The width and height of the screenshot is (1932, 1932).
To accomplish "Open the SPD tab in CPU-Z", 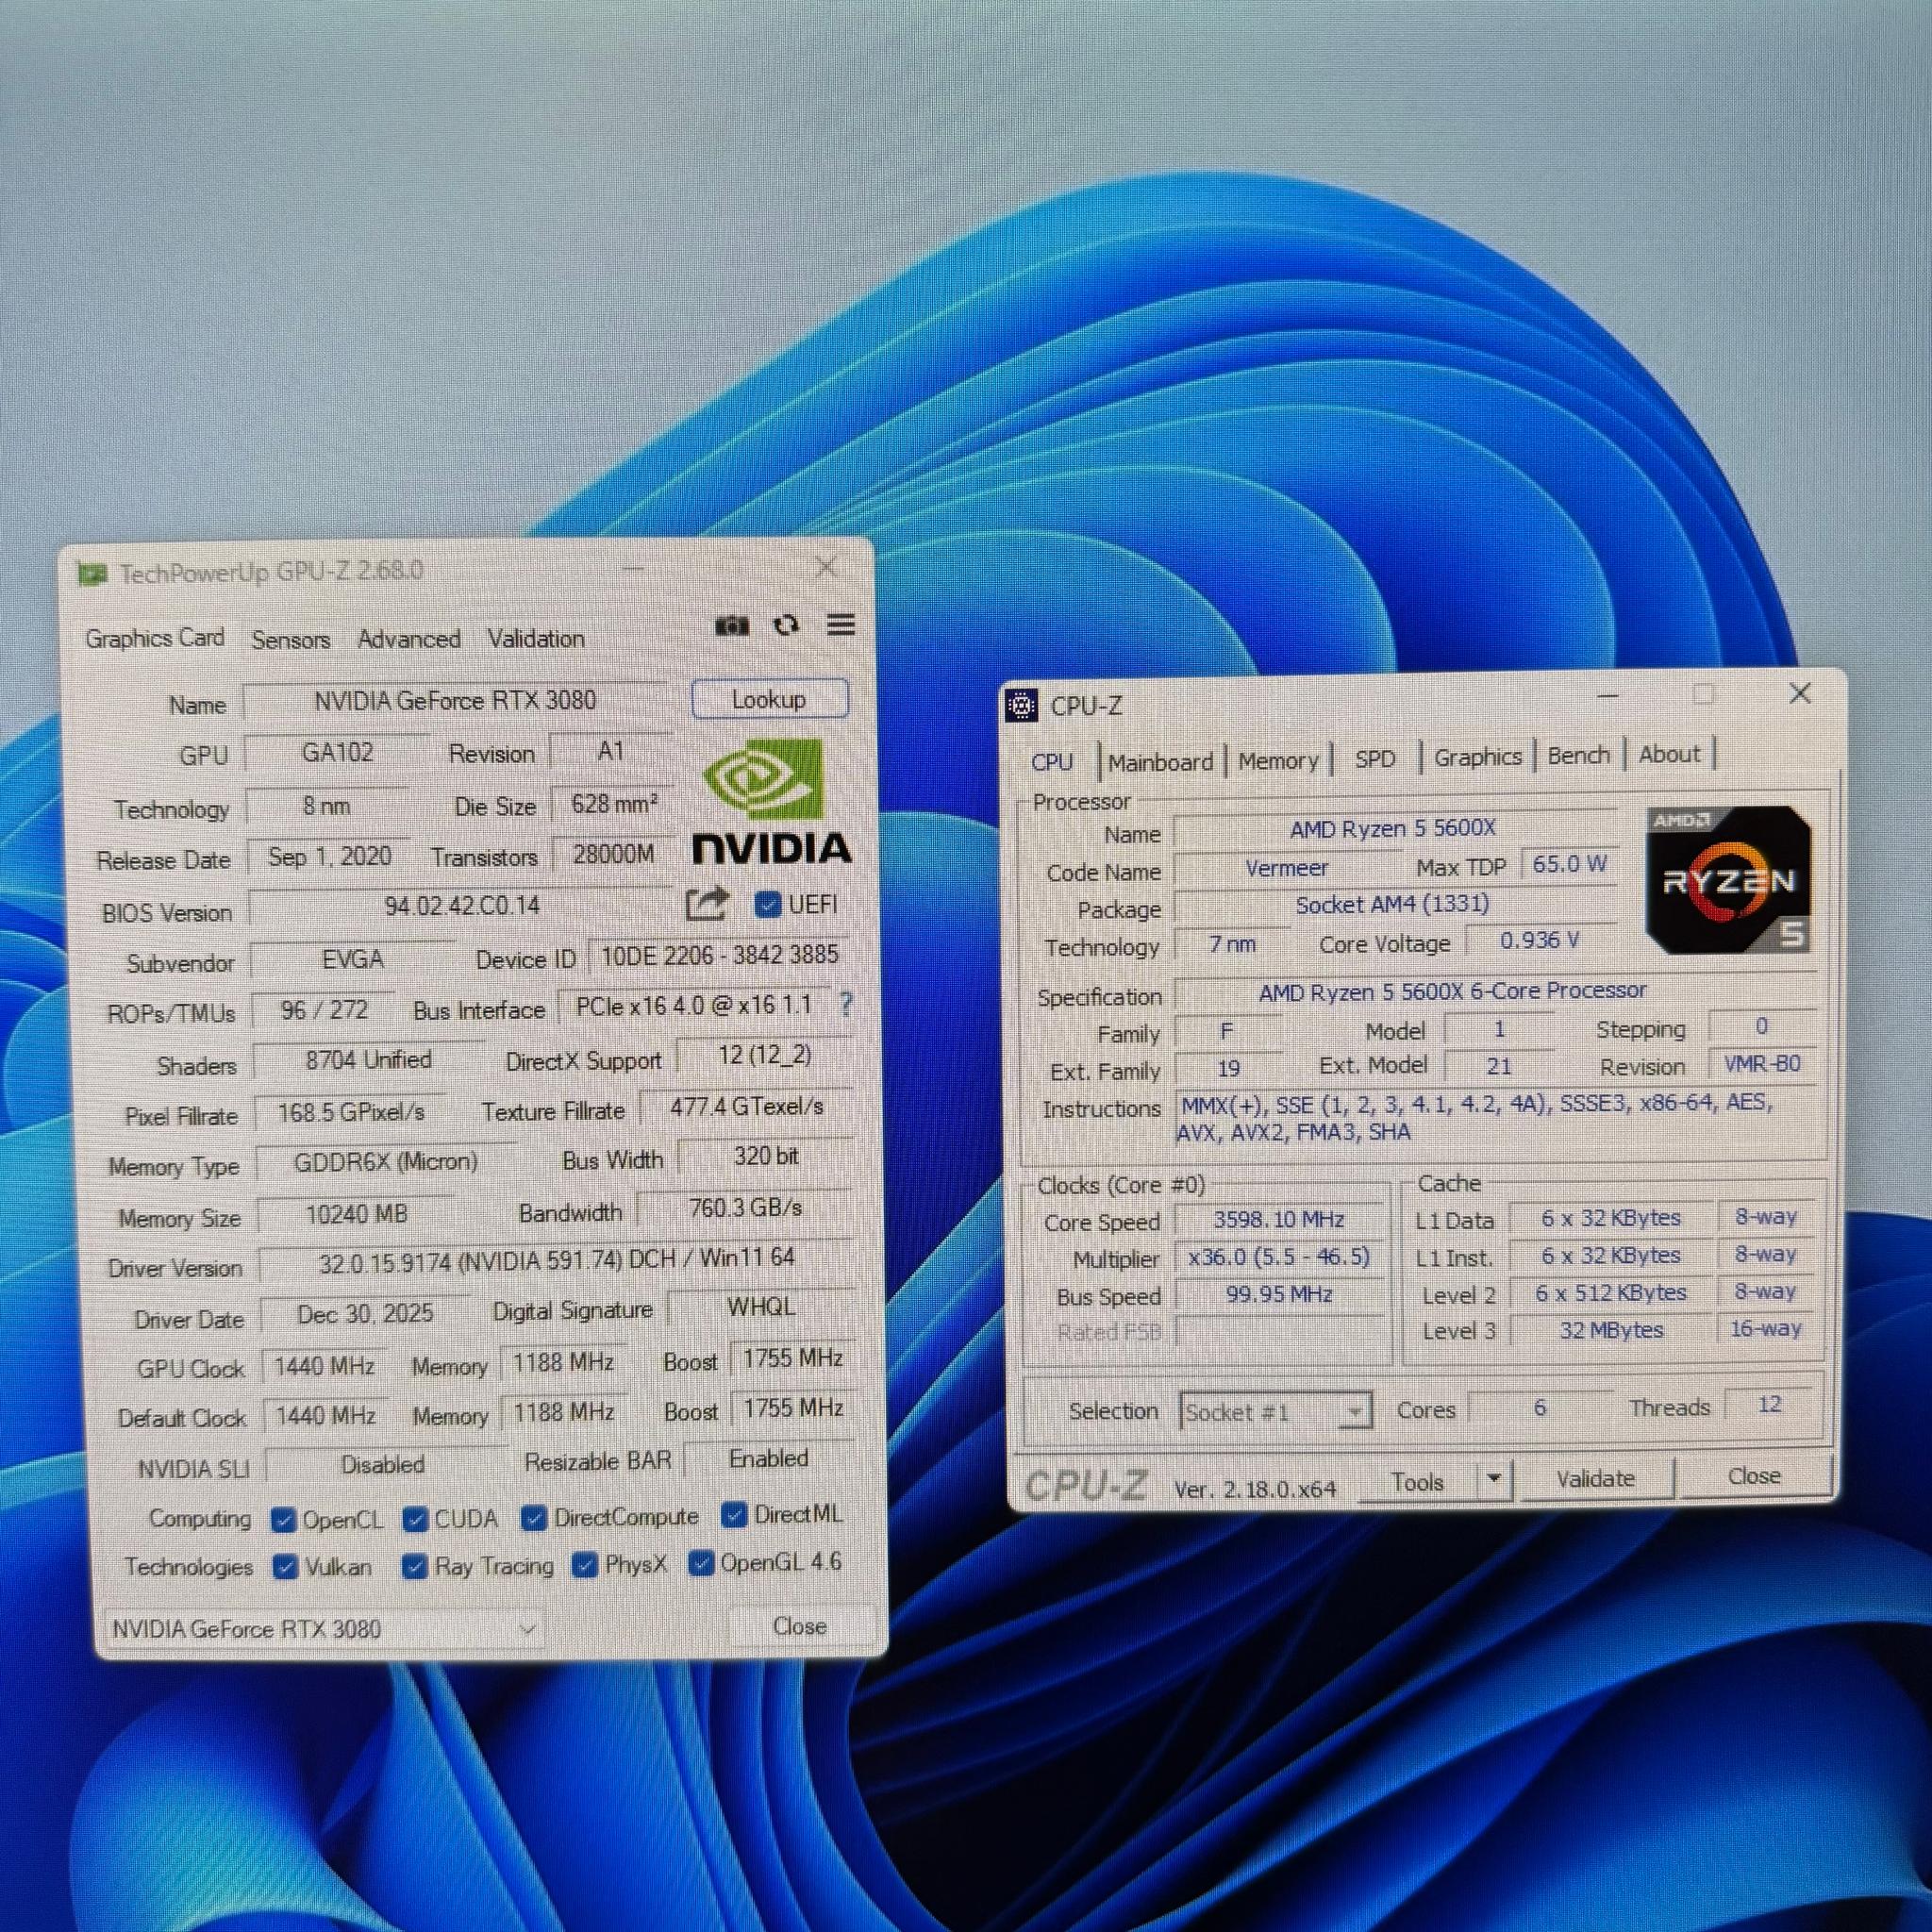I will click(x=1375, y=759).
